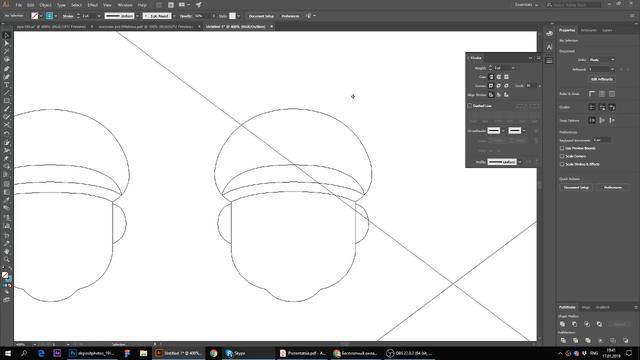Click the miter Limit value field

(531, 86)
